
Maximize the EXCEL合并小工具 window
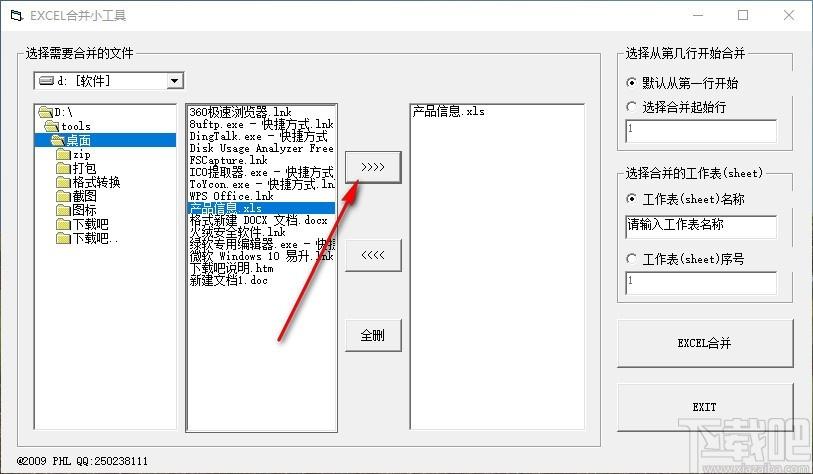(x=743, y=15)
